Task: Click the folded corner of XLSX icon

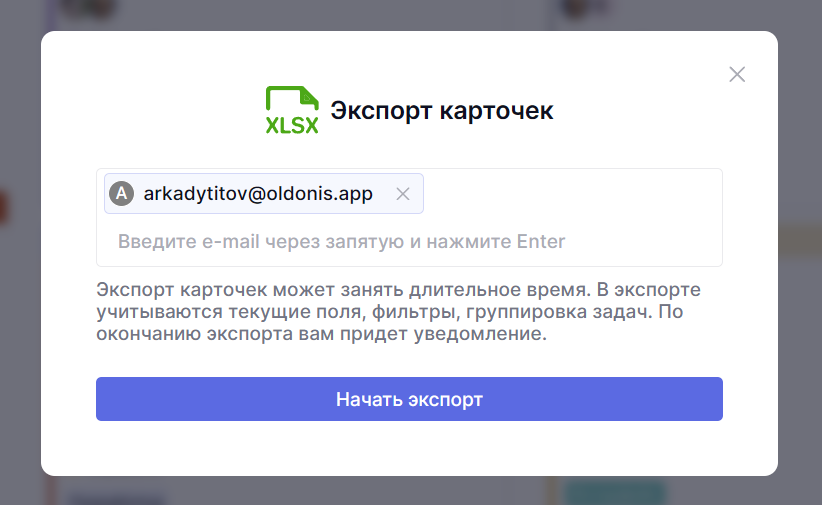Action: (310, 95)
